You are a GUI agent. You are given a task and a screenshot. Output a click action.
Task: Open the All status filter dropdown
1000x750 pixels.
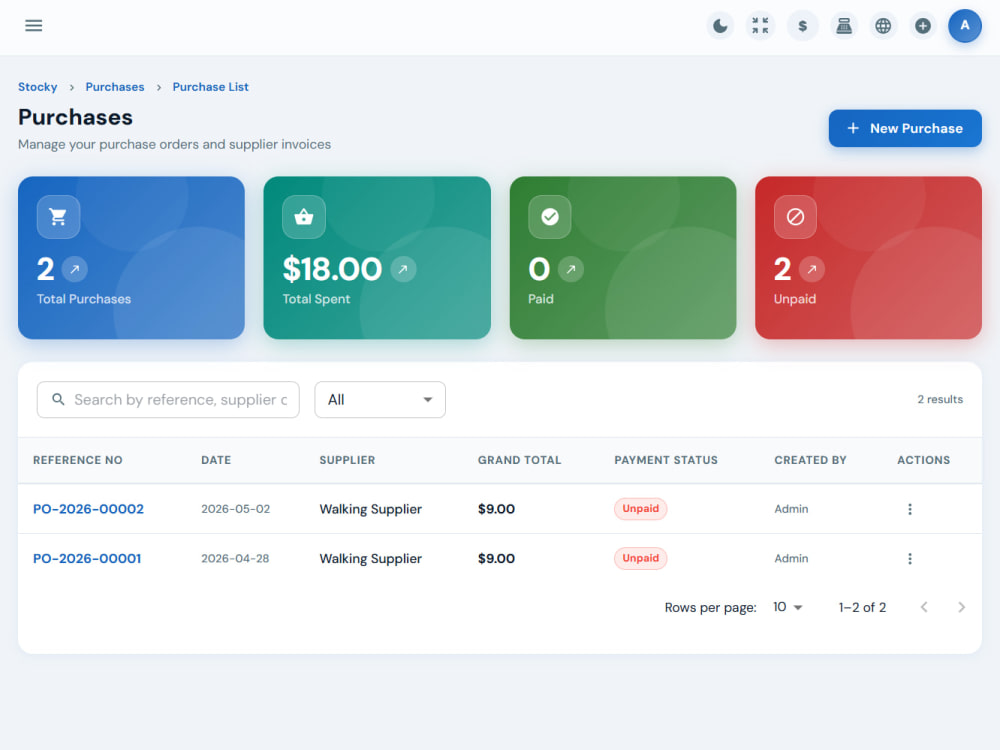click(x=380, y=400)
